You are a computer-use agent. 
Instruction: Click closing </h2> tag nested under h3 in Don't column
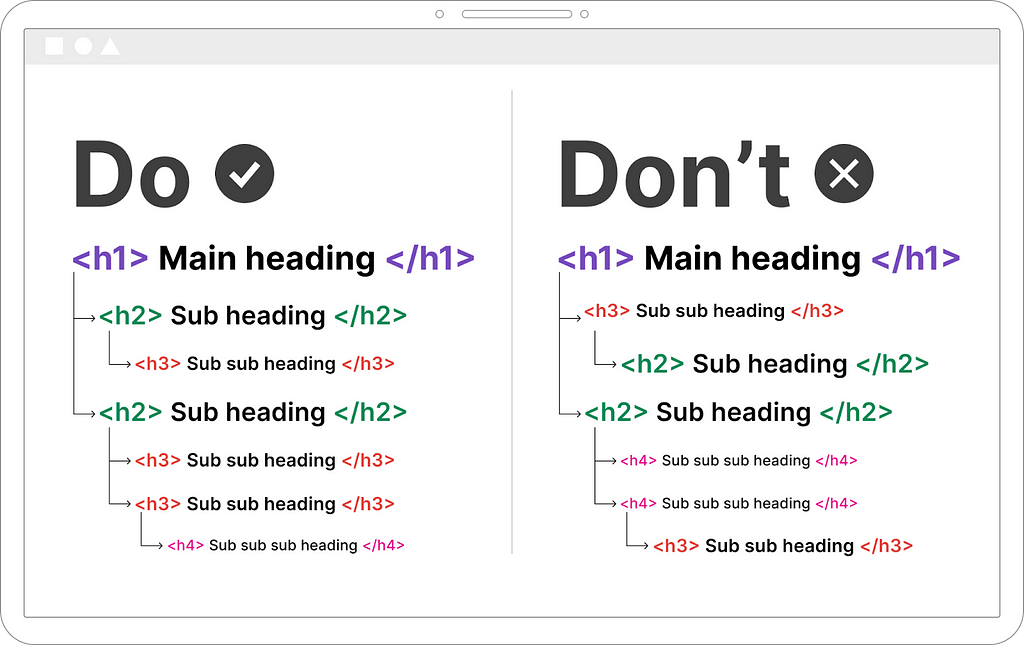892,364
